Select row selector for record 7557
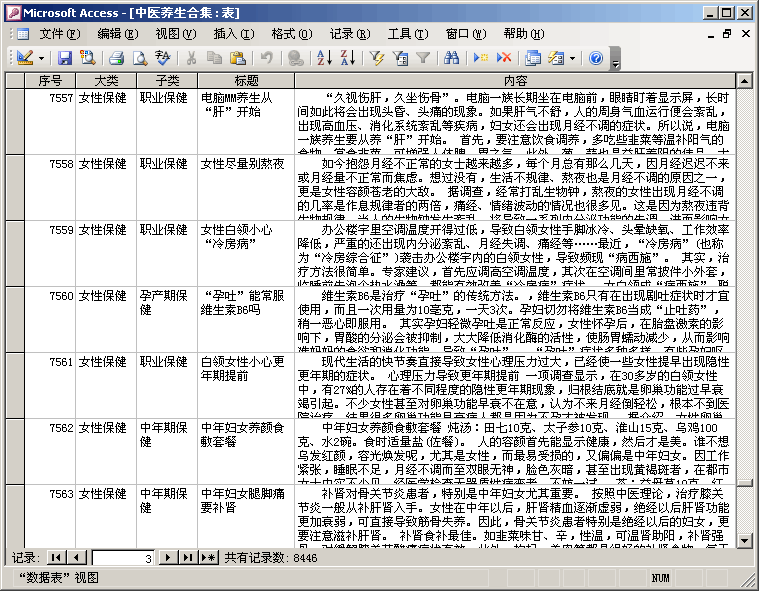 [15, 121]
